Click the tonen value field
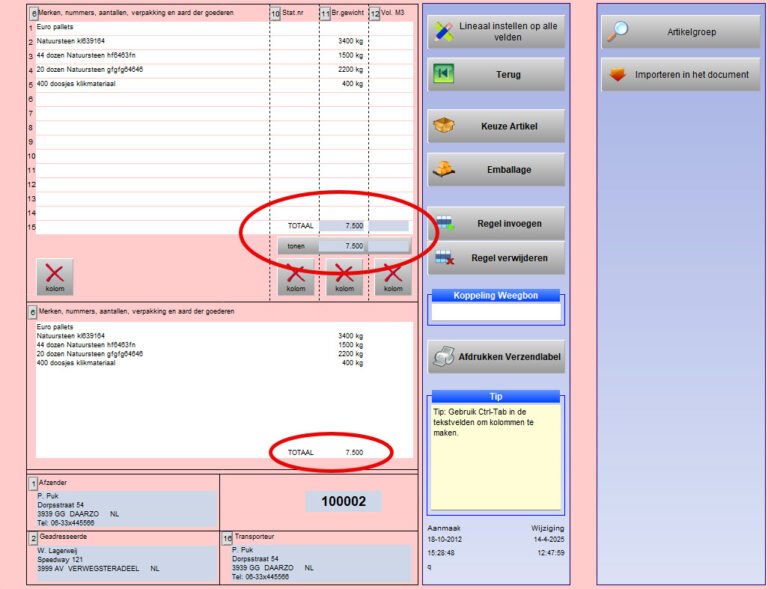Screen dimensions: 768x589 (x=343, y=245)
